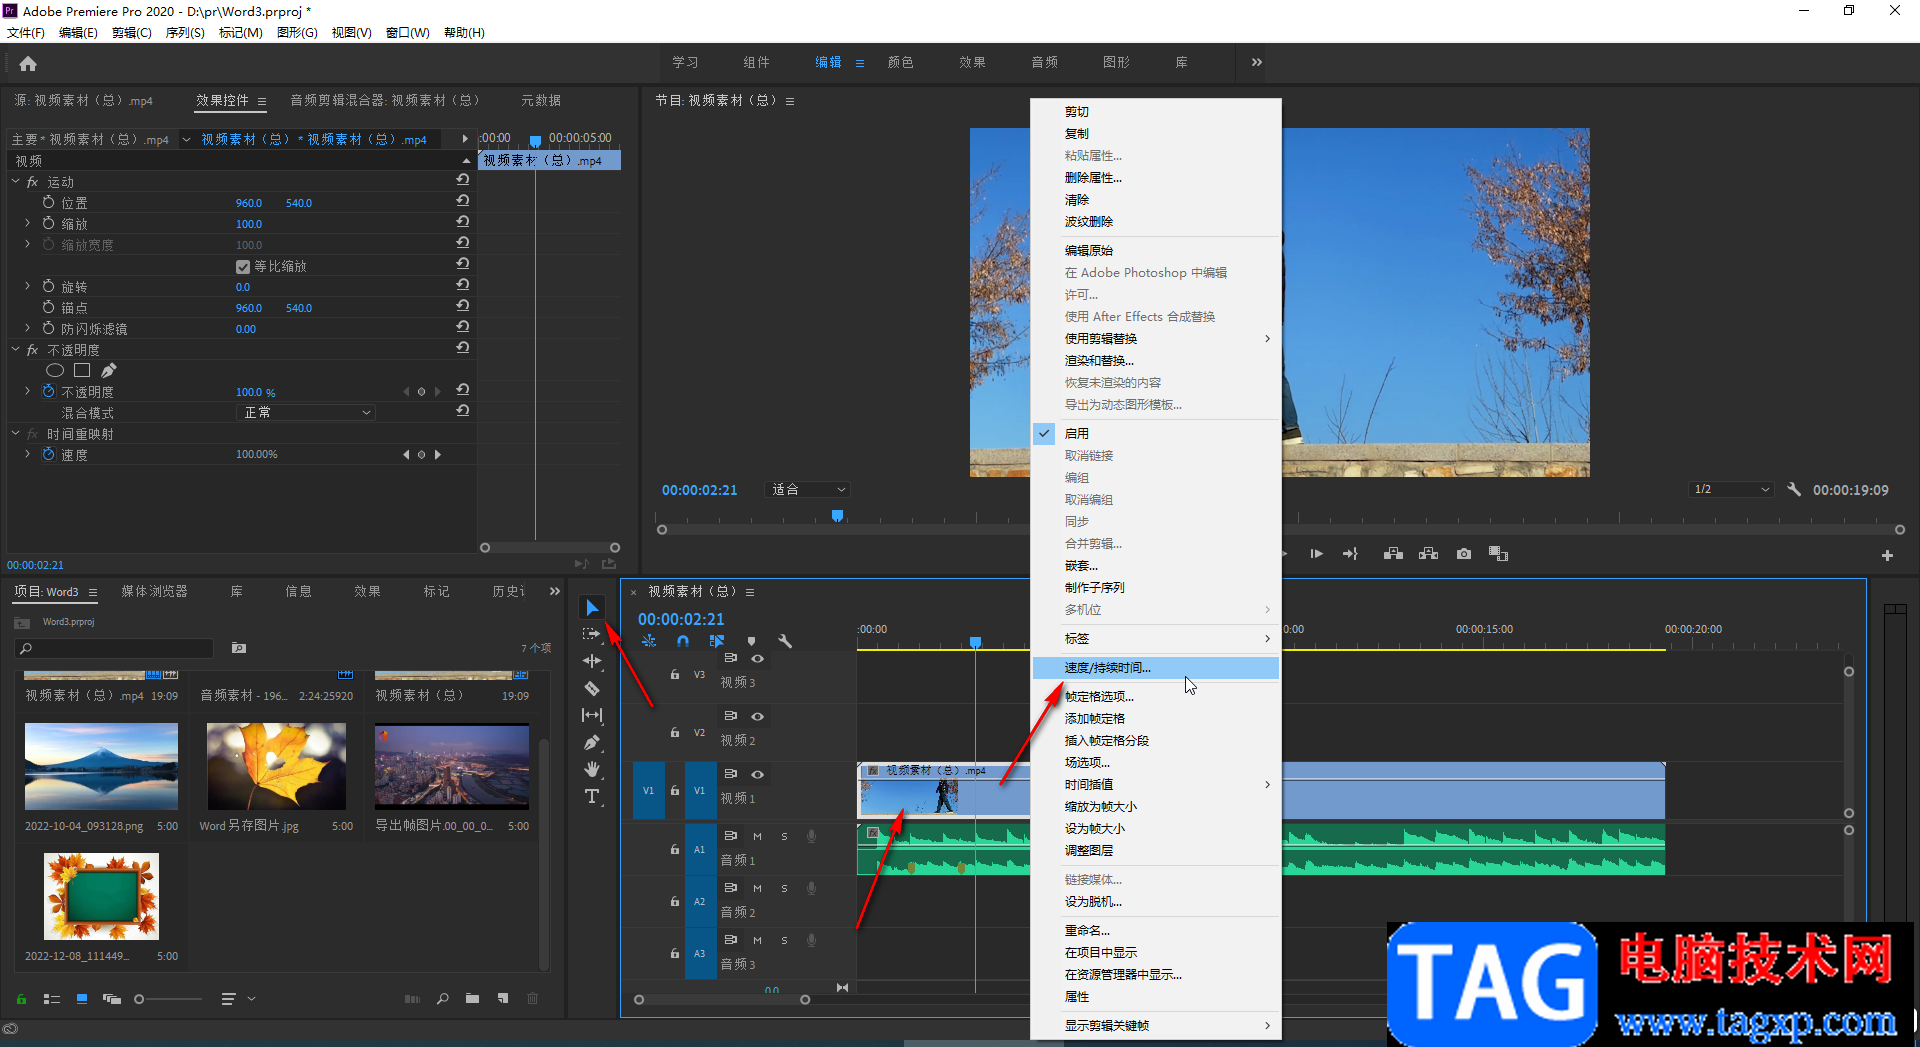The width and height of the screenshot is (1920, 1047).
Task: Select the Selection tool arrow
Action: pos(592,607)
